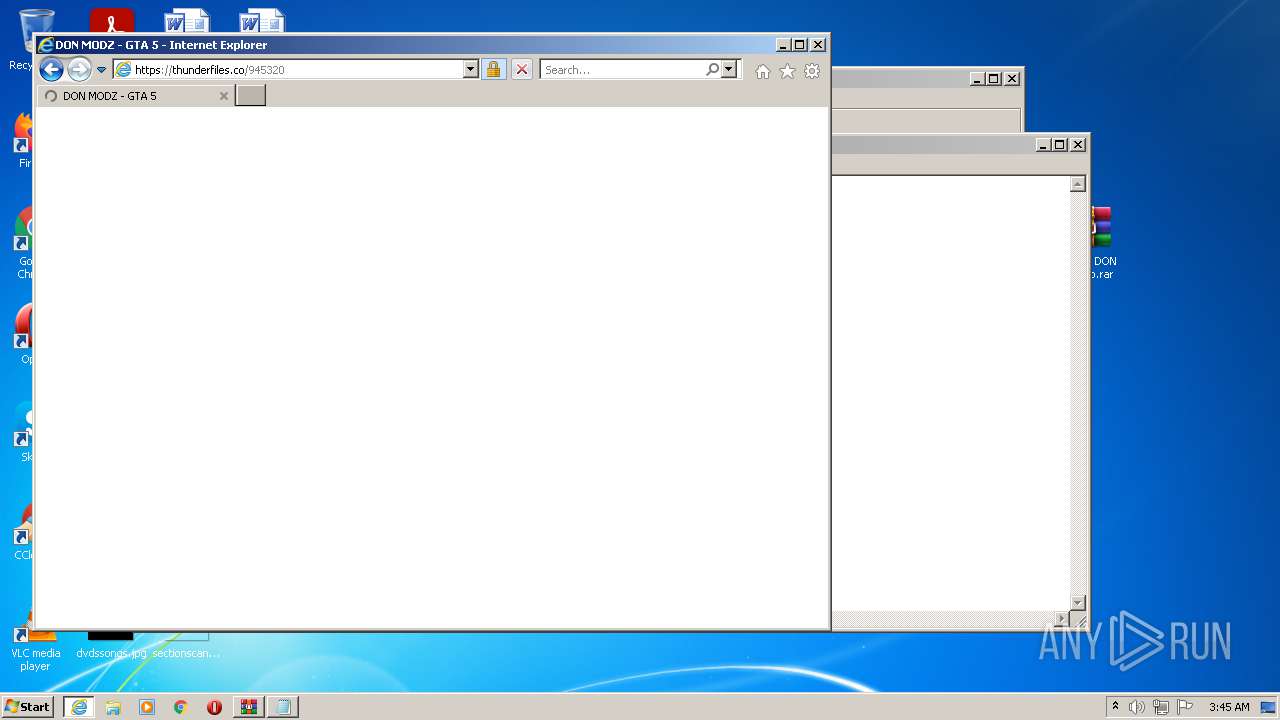Open the volume speaker tray icon
This screenshot has width=1280, height=720.
tap(1137, 707)
